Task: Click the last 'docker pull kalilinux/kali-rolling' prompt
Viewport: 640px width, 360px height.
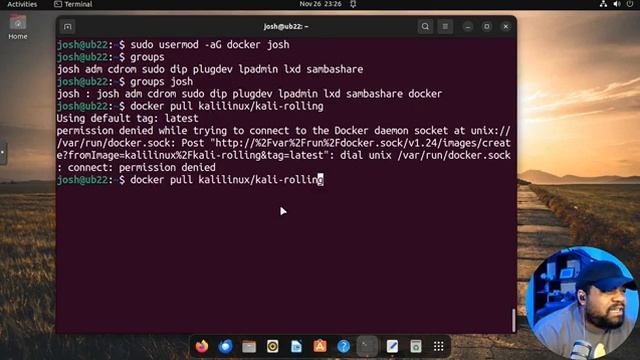Action: [x=190, y=180]
